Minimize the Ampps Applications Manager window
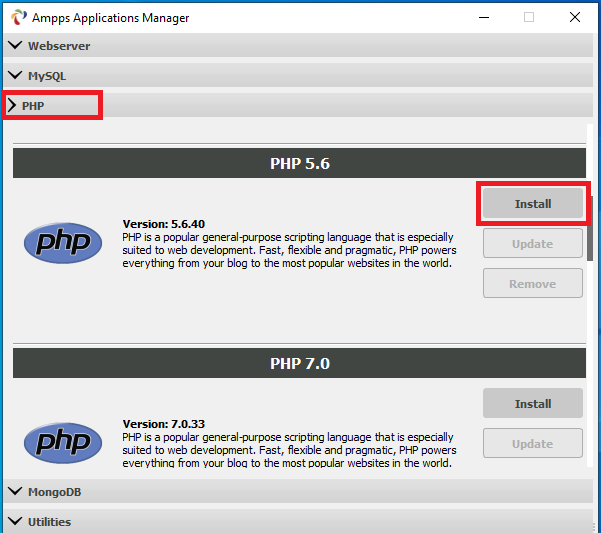Screen dimensions: 601x533 click(484, 17)
